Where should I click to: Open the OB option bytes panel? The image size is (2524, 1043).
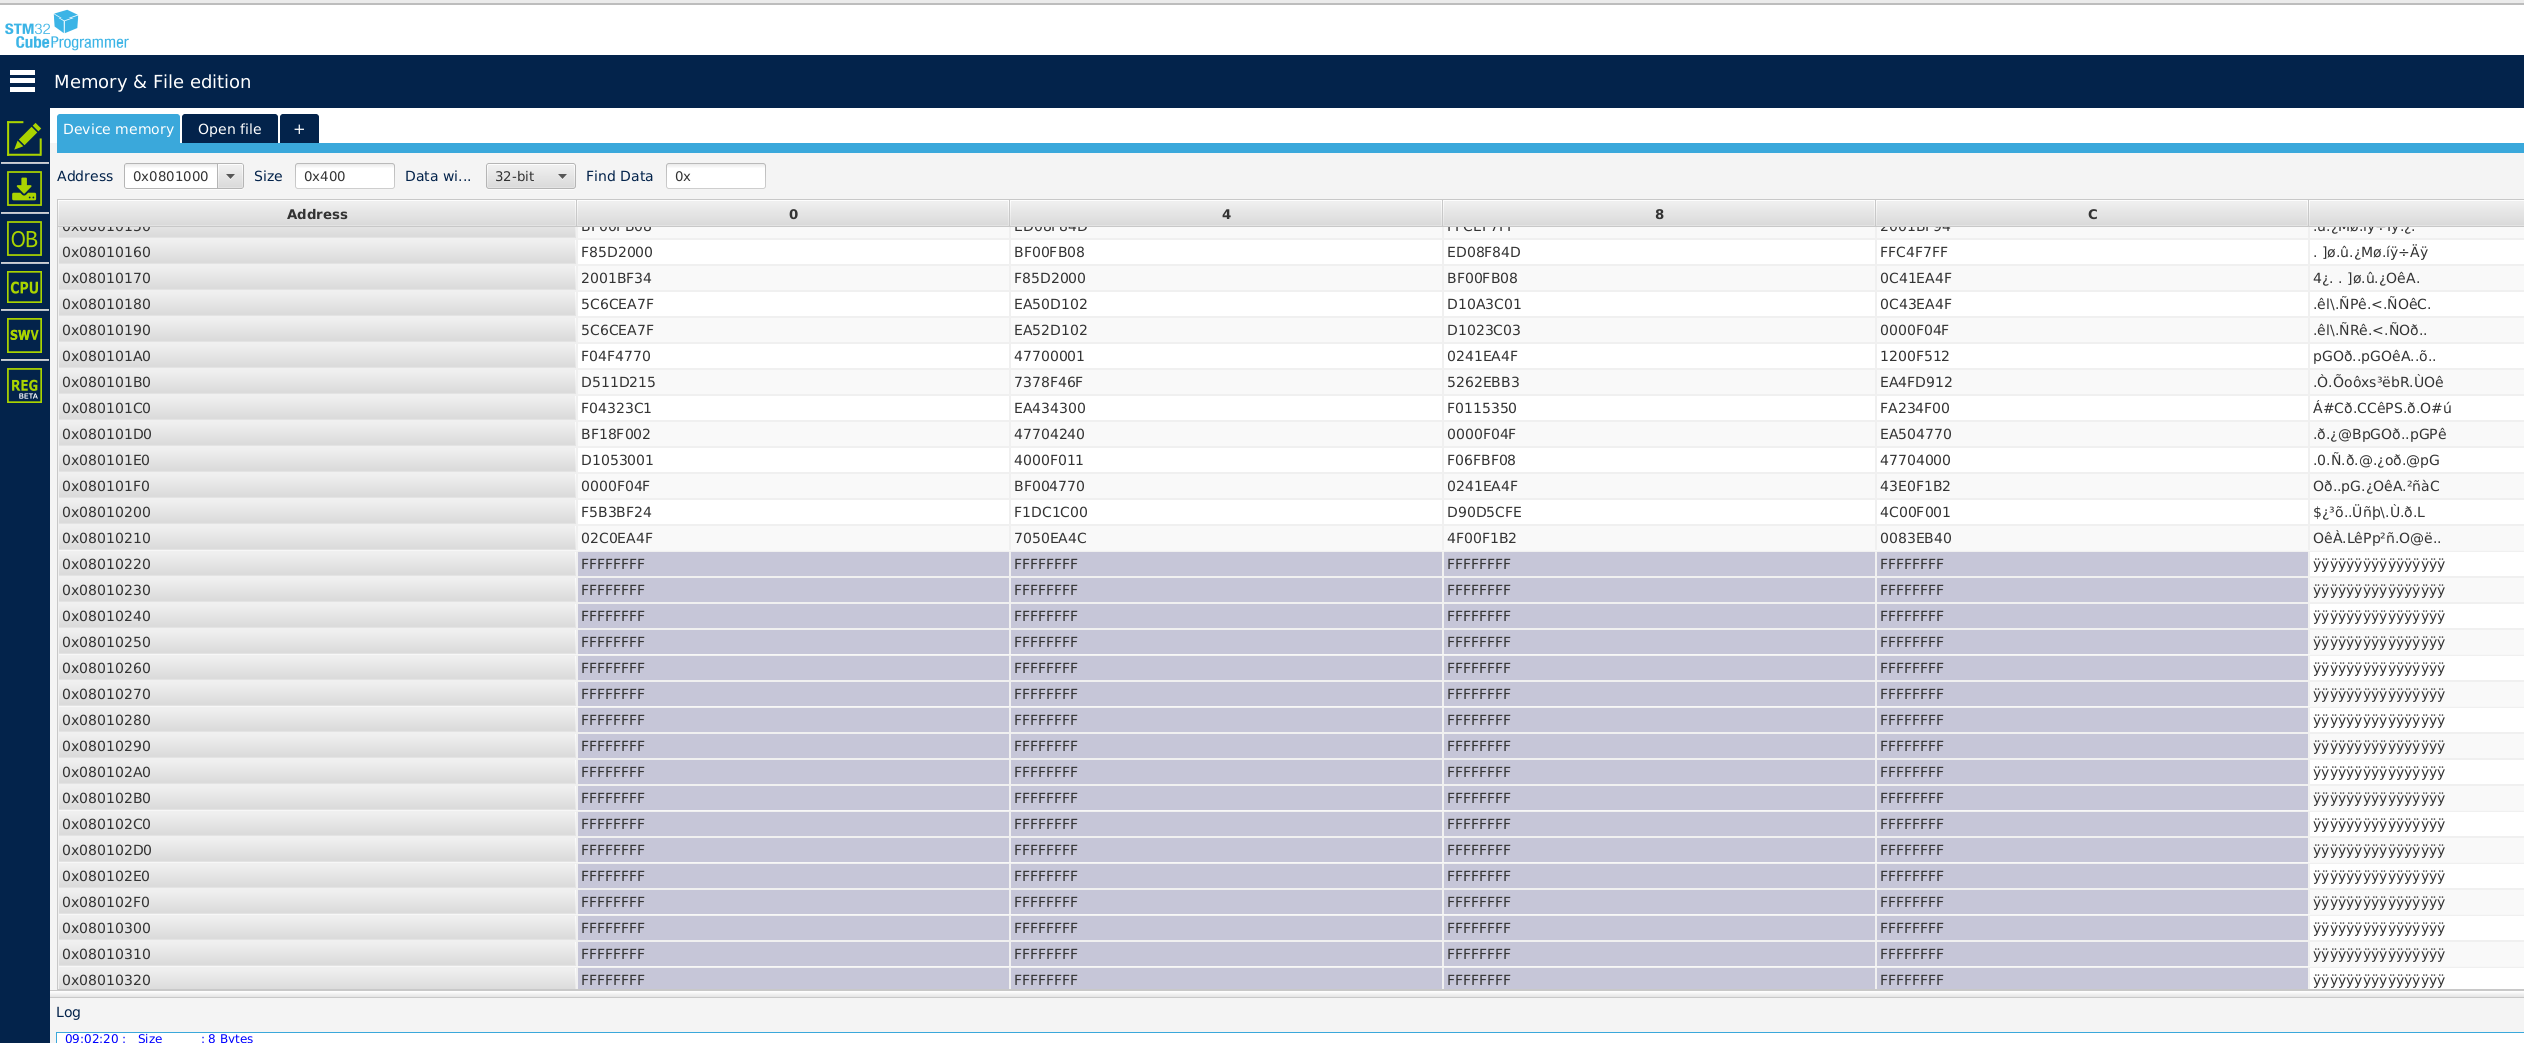pos(25,239)
